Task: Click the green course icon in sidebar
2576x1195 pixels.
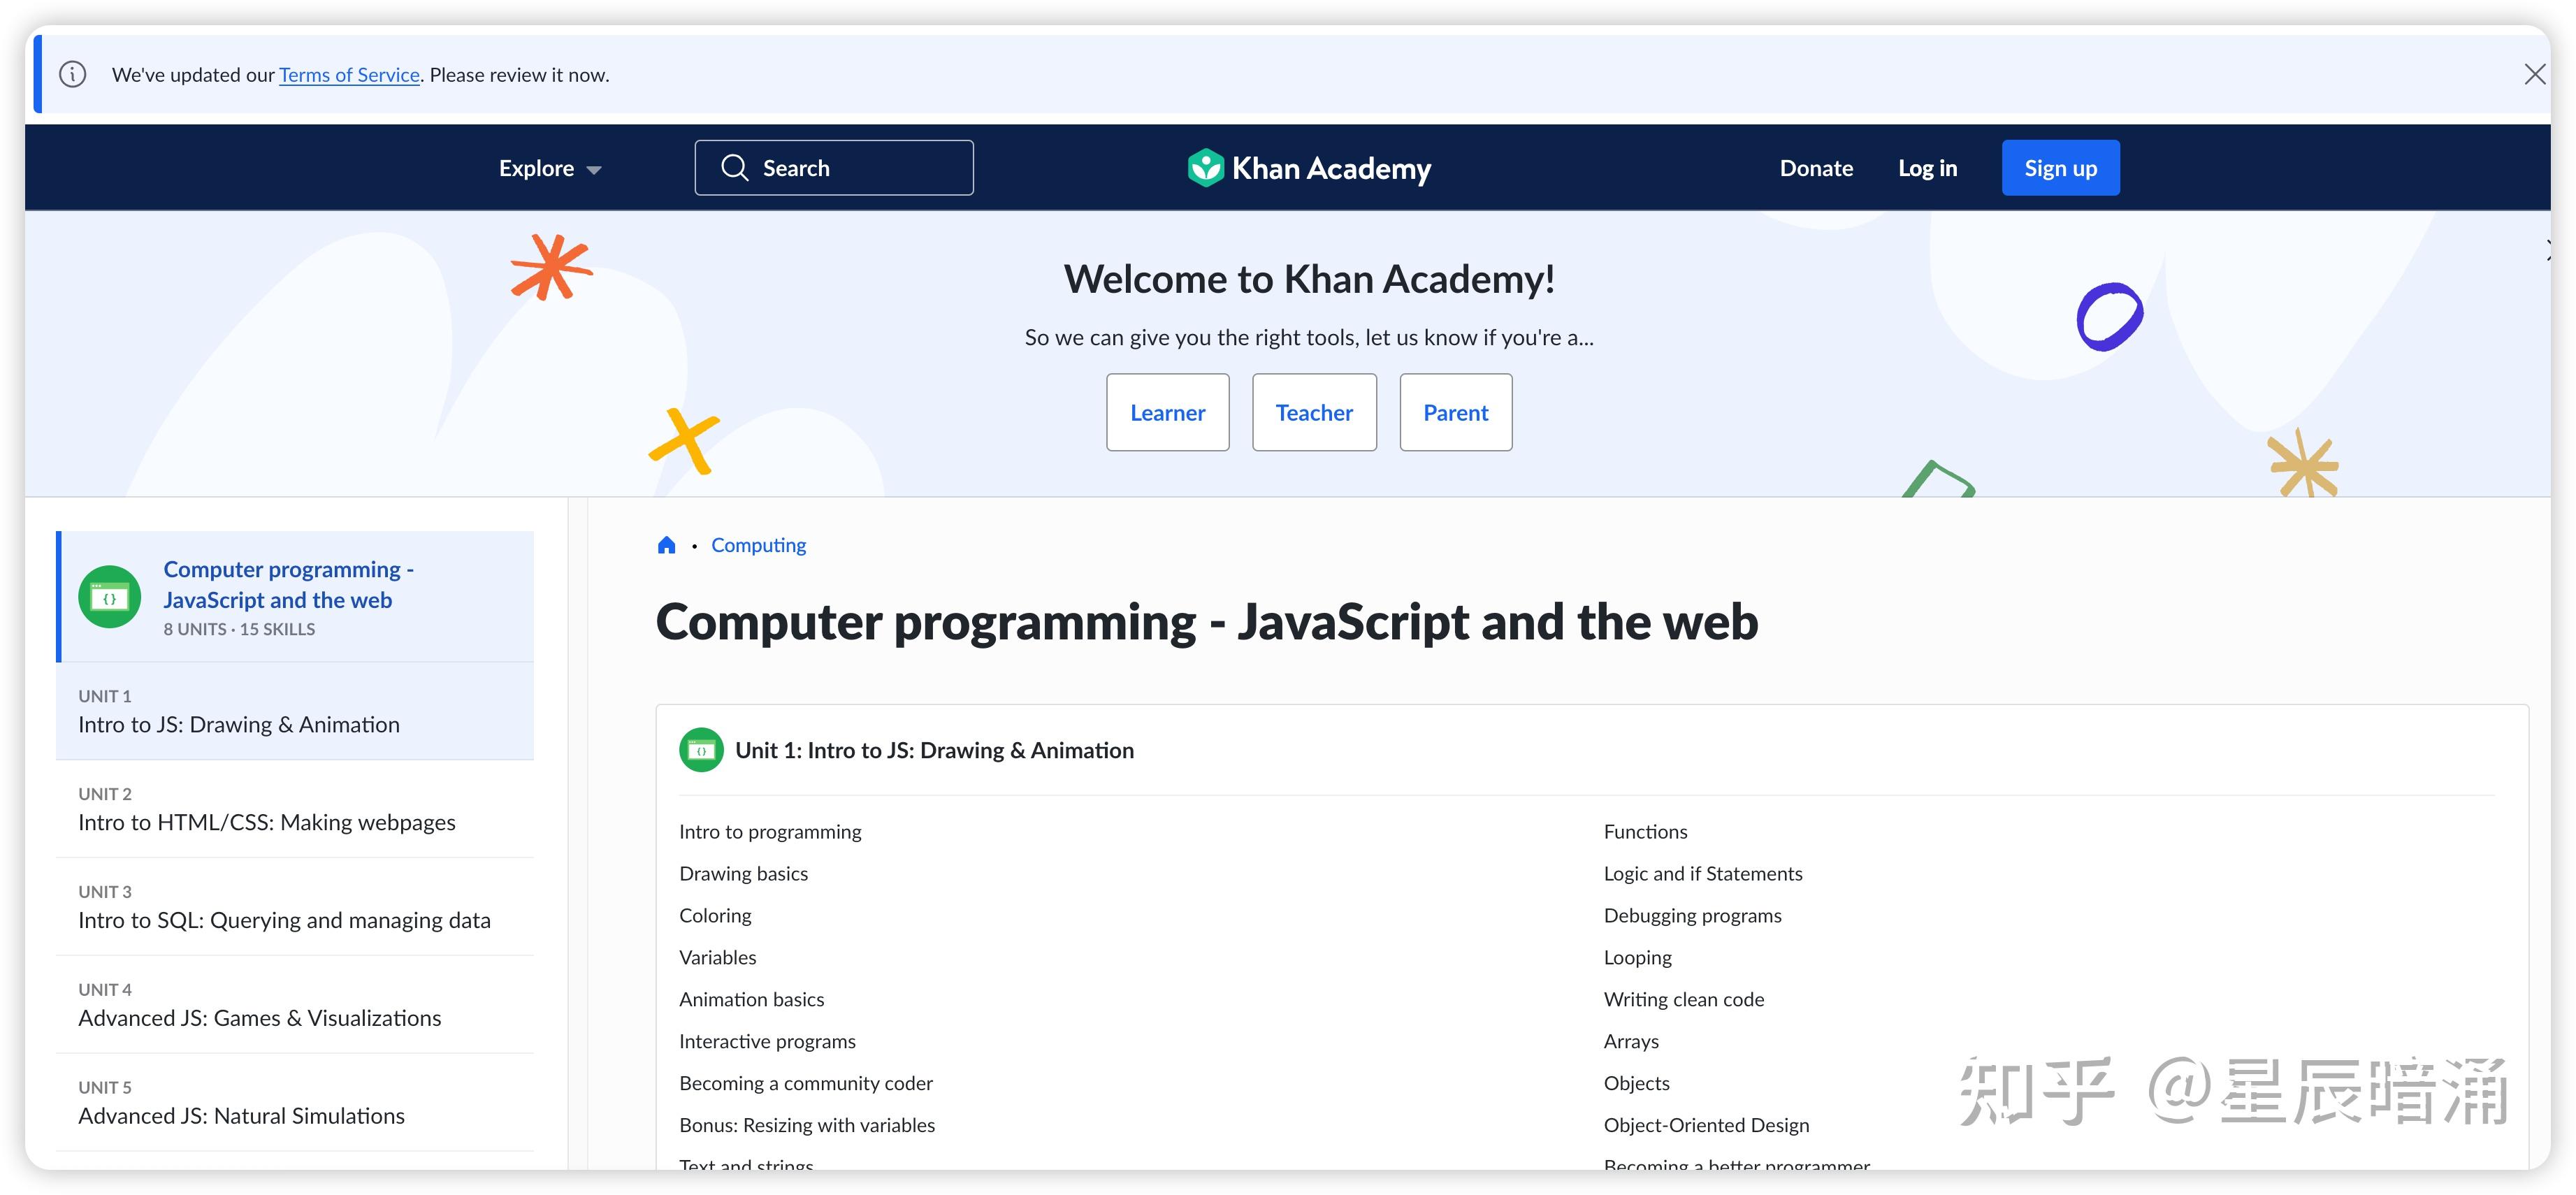Action: click(x=110, y=598)
